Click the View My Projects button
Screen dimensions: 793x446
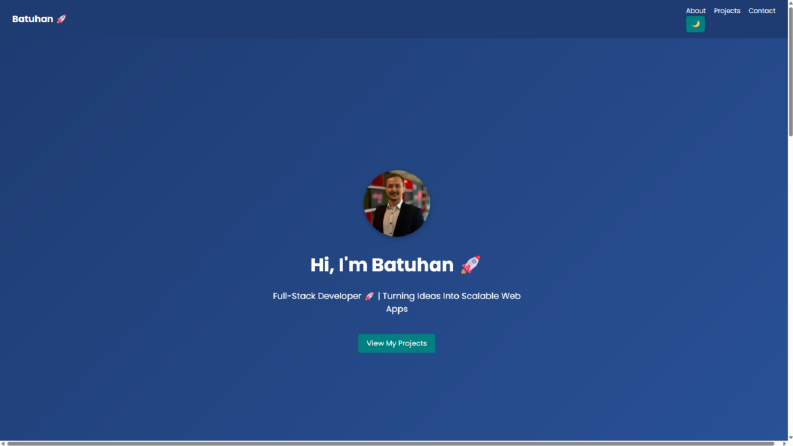pos(396,343)
